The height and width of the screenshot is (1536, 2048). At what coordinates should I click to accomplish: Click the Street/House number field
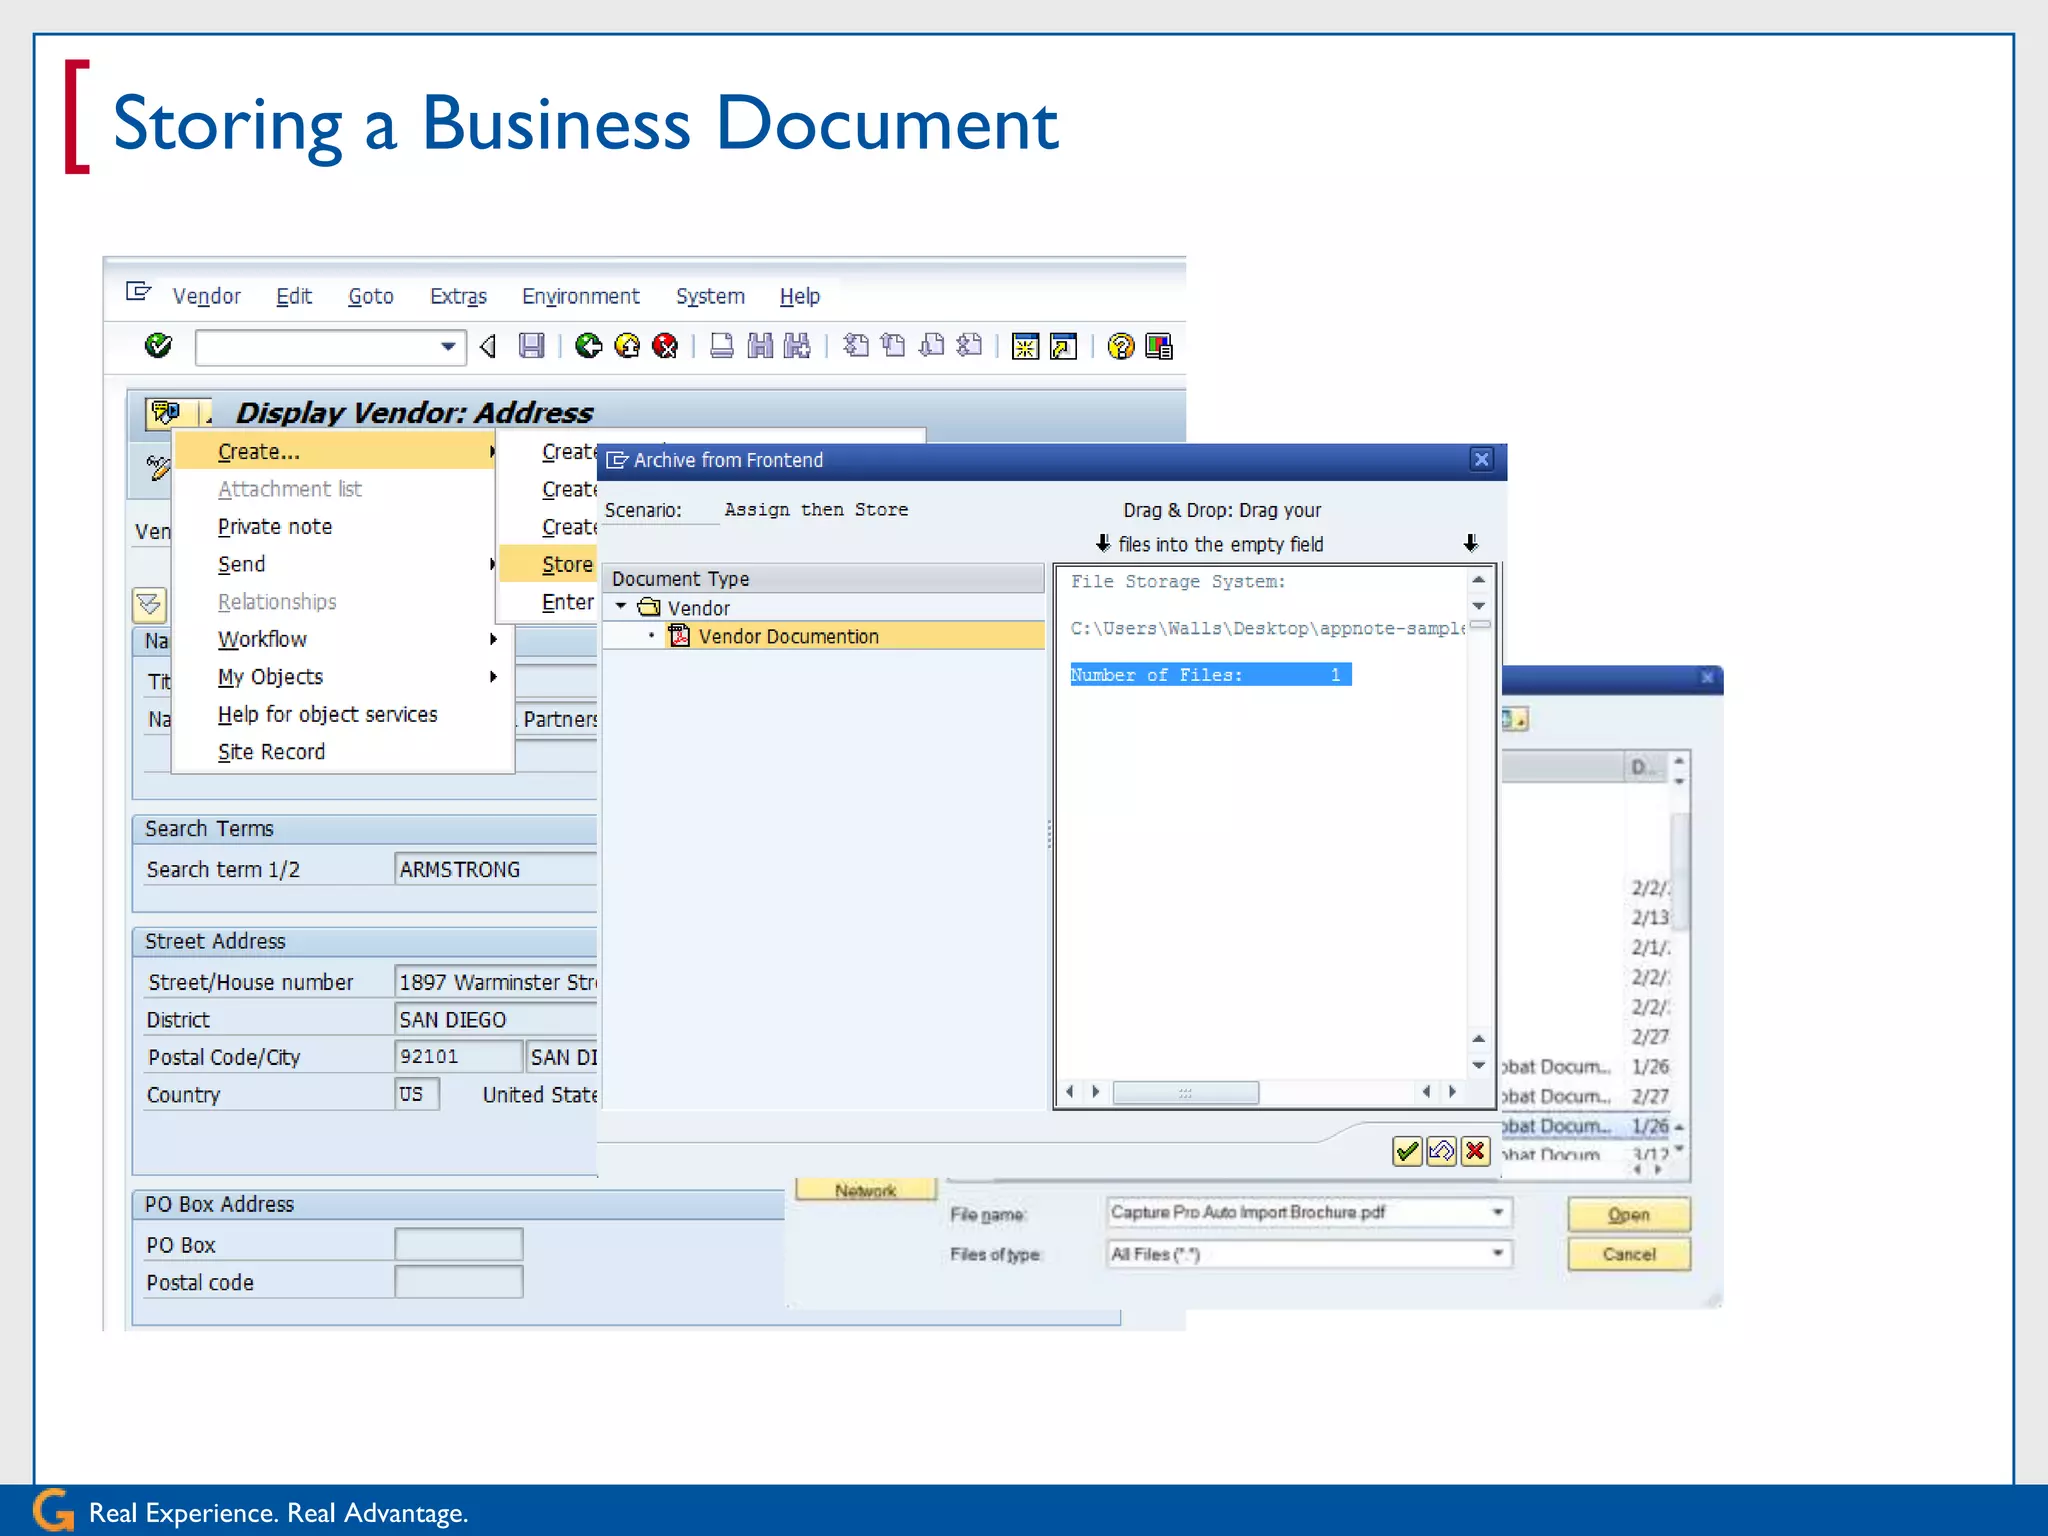(496, 982)
